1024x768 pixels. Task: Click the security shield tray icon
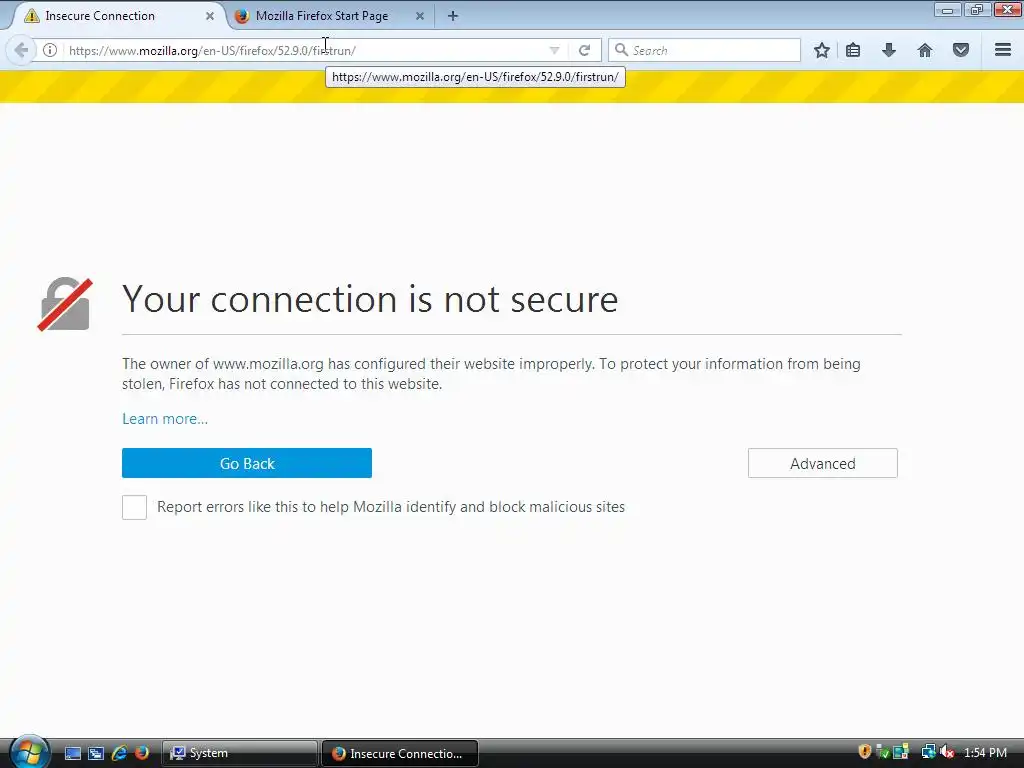(865, 752)
